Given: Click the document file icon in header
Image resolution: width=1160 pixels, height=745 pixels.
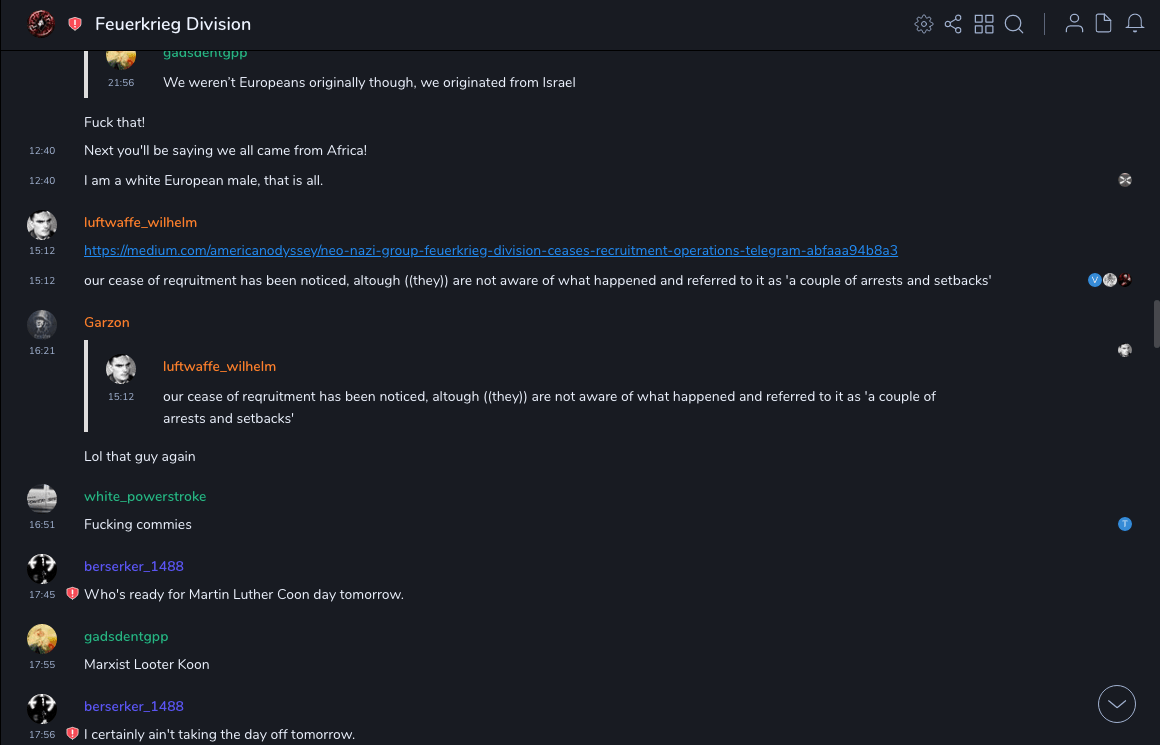Looking at the screenshot, I should coord(1103,24).
